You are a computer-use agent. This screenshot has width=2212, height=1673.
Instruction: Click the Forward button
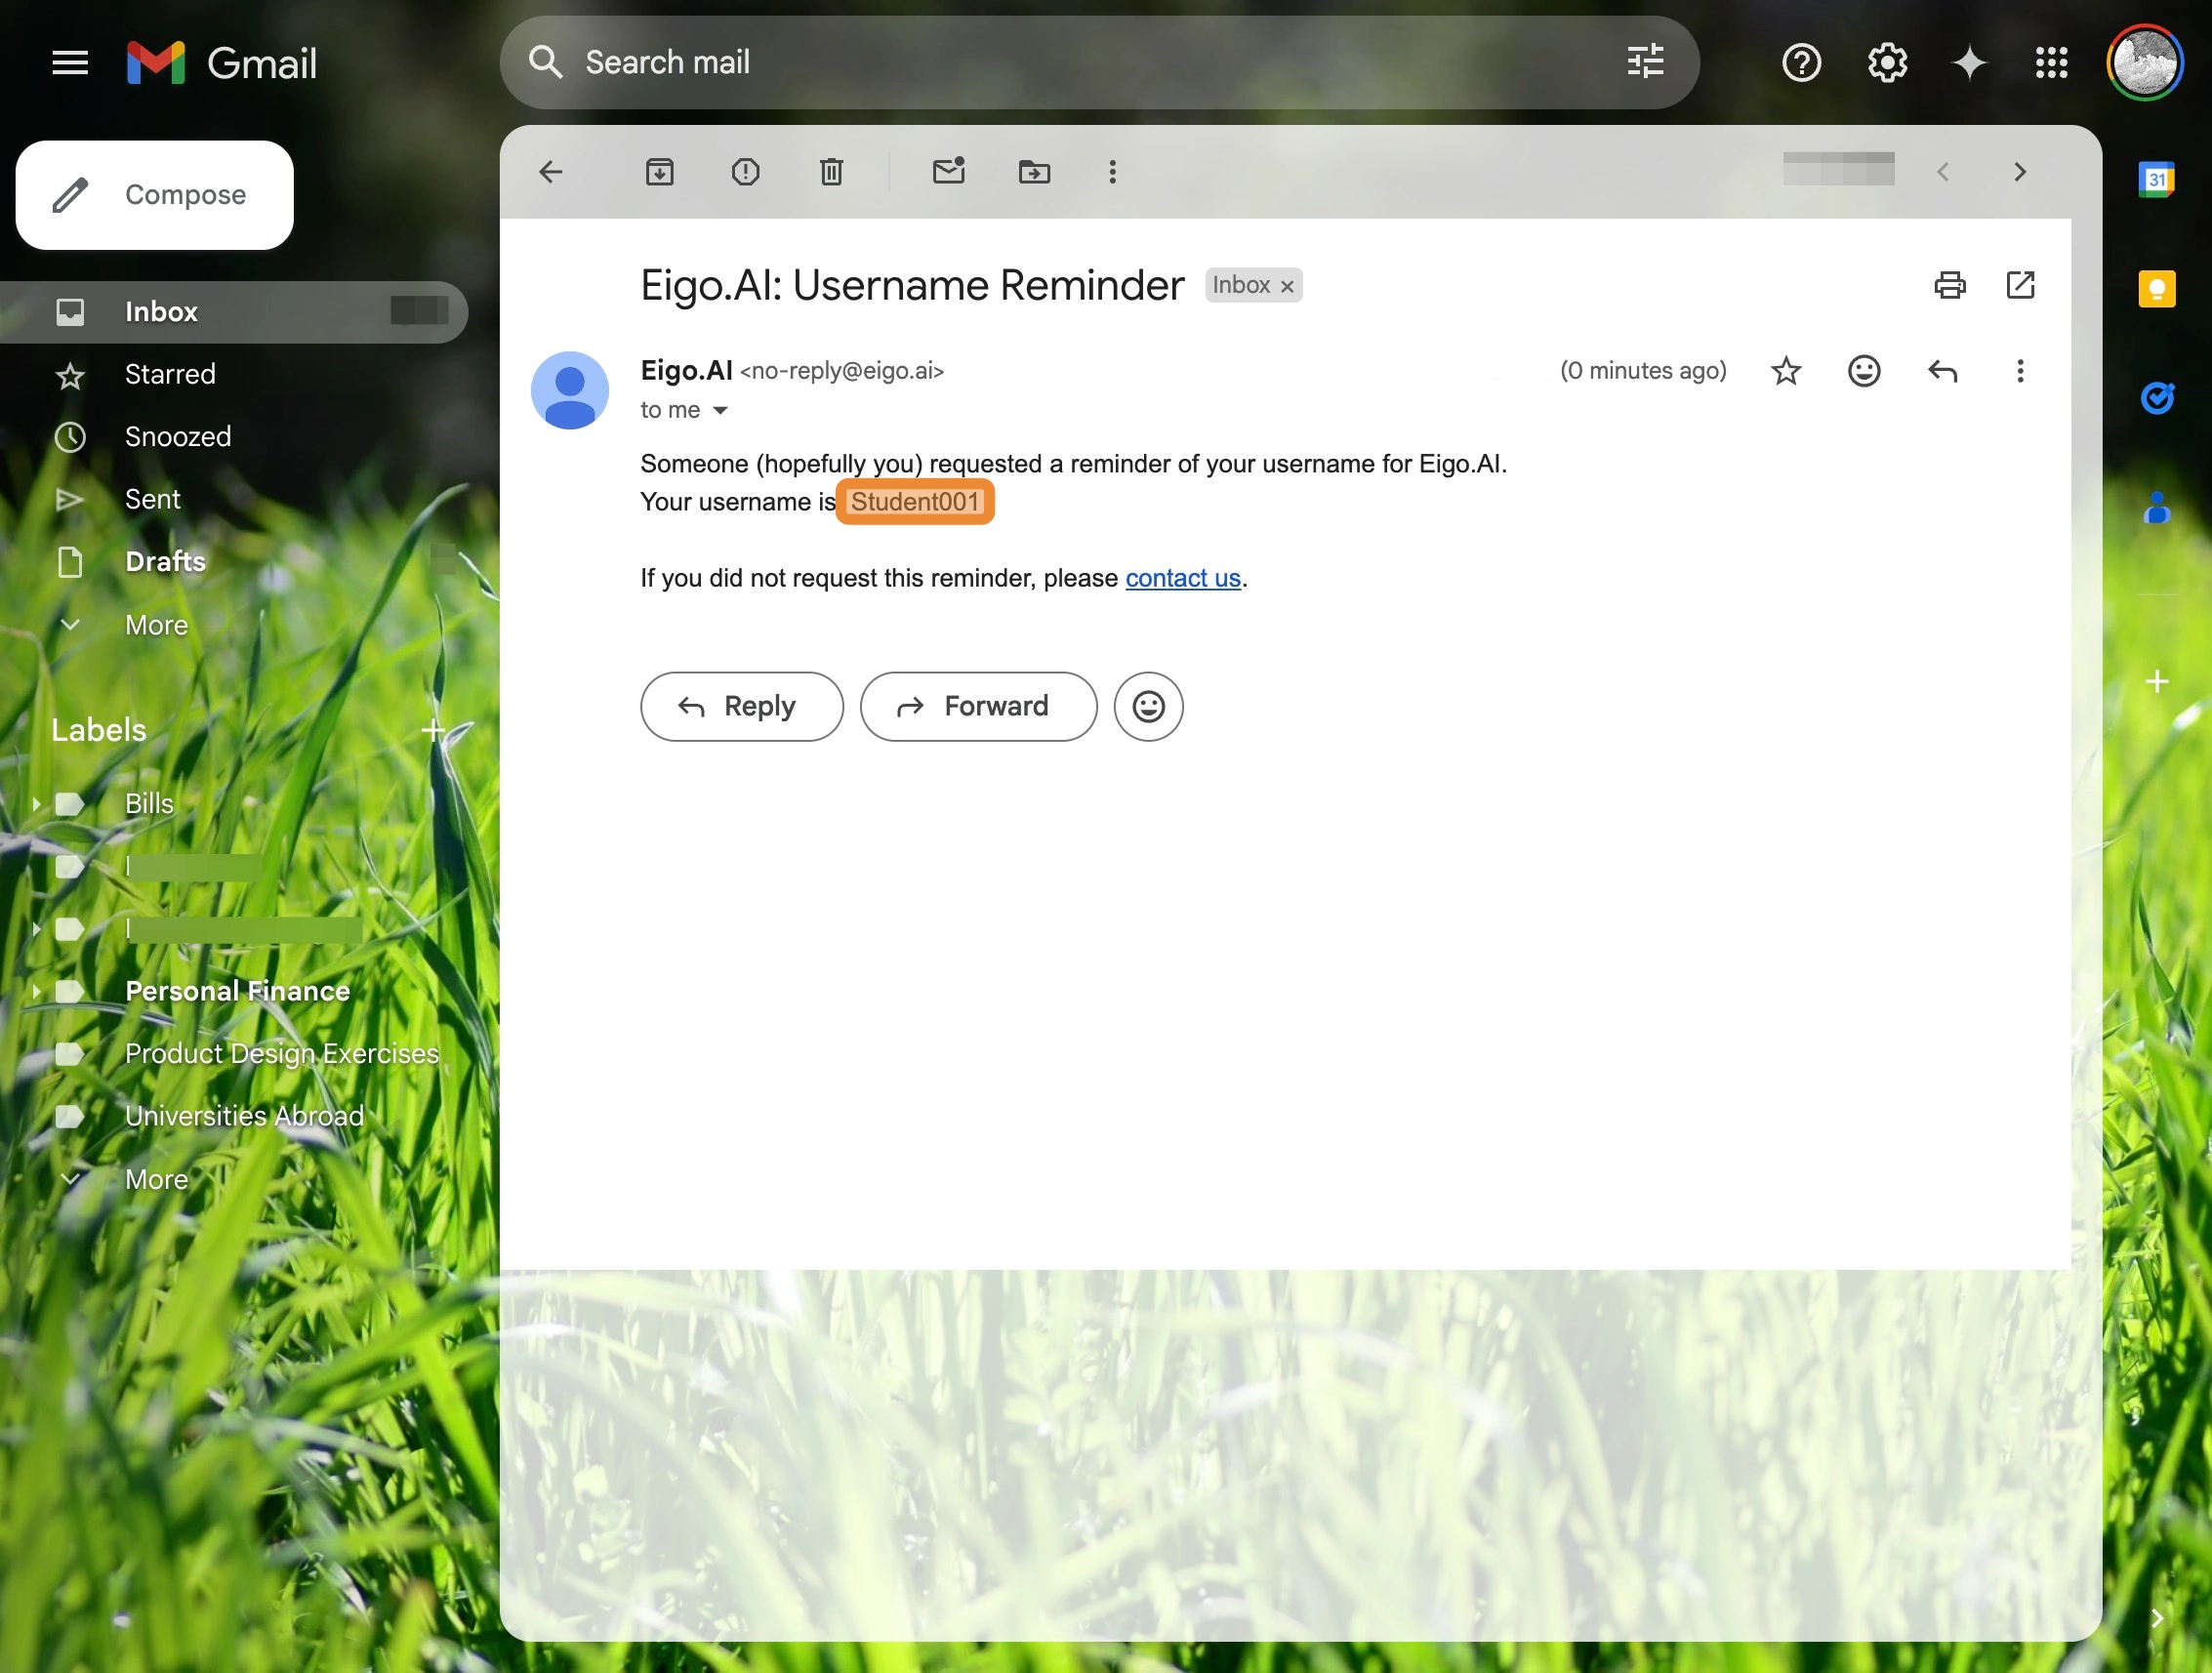978,706
